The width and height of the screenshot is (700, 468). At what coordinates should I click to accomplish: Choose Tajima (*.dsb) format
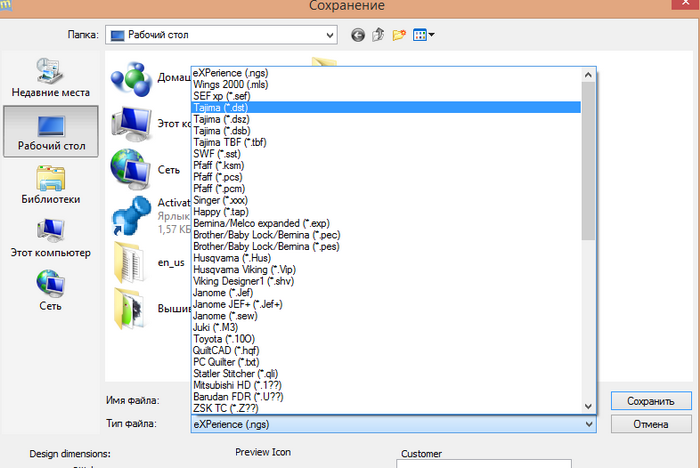386,131
